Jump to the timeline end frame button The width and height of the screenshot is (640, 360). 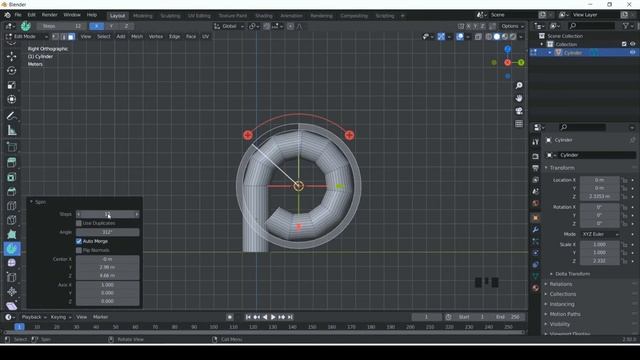coord(290,317)
